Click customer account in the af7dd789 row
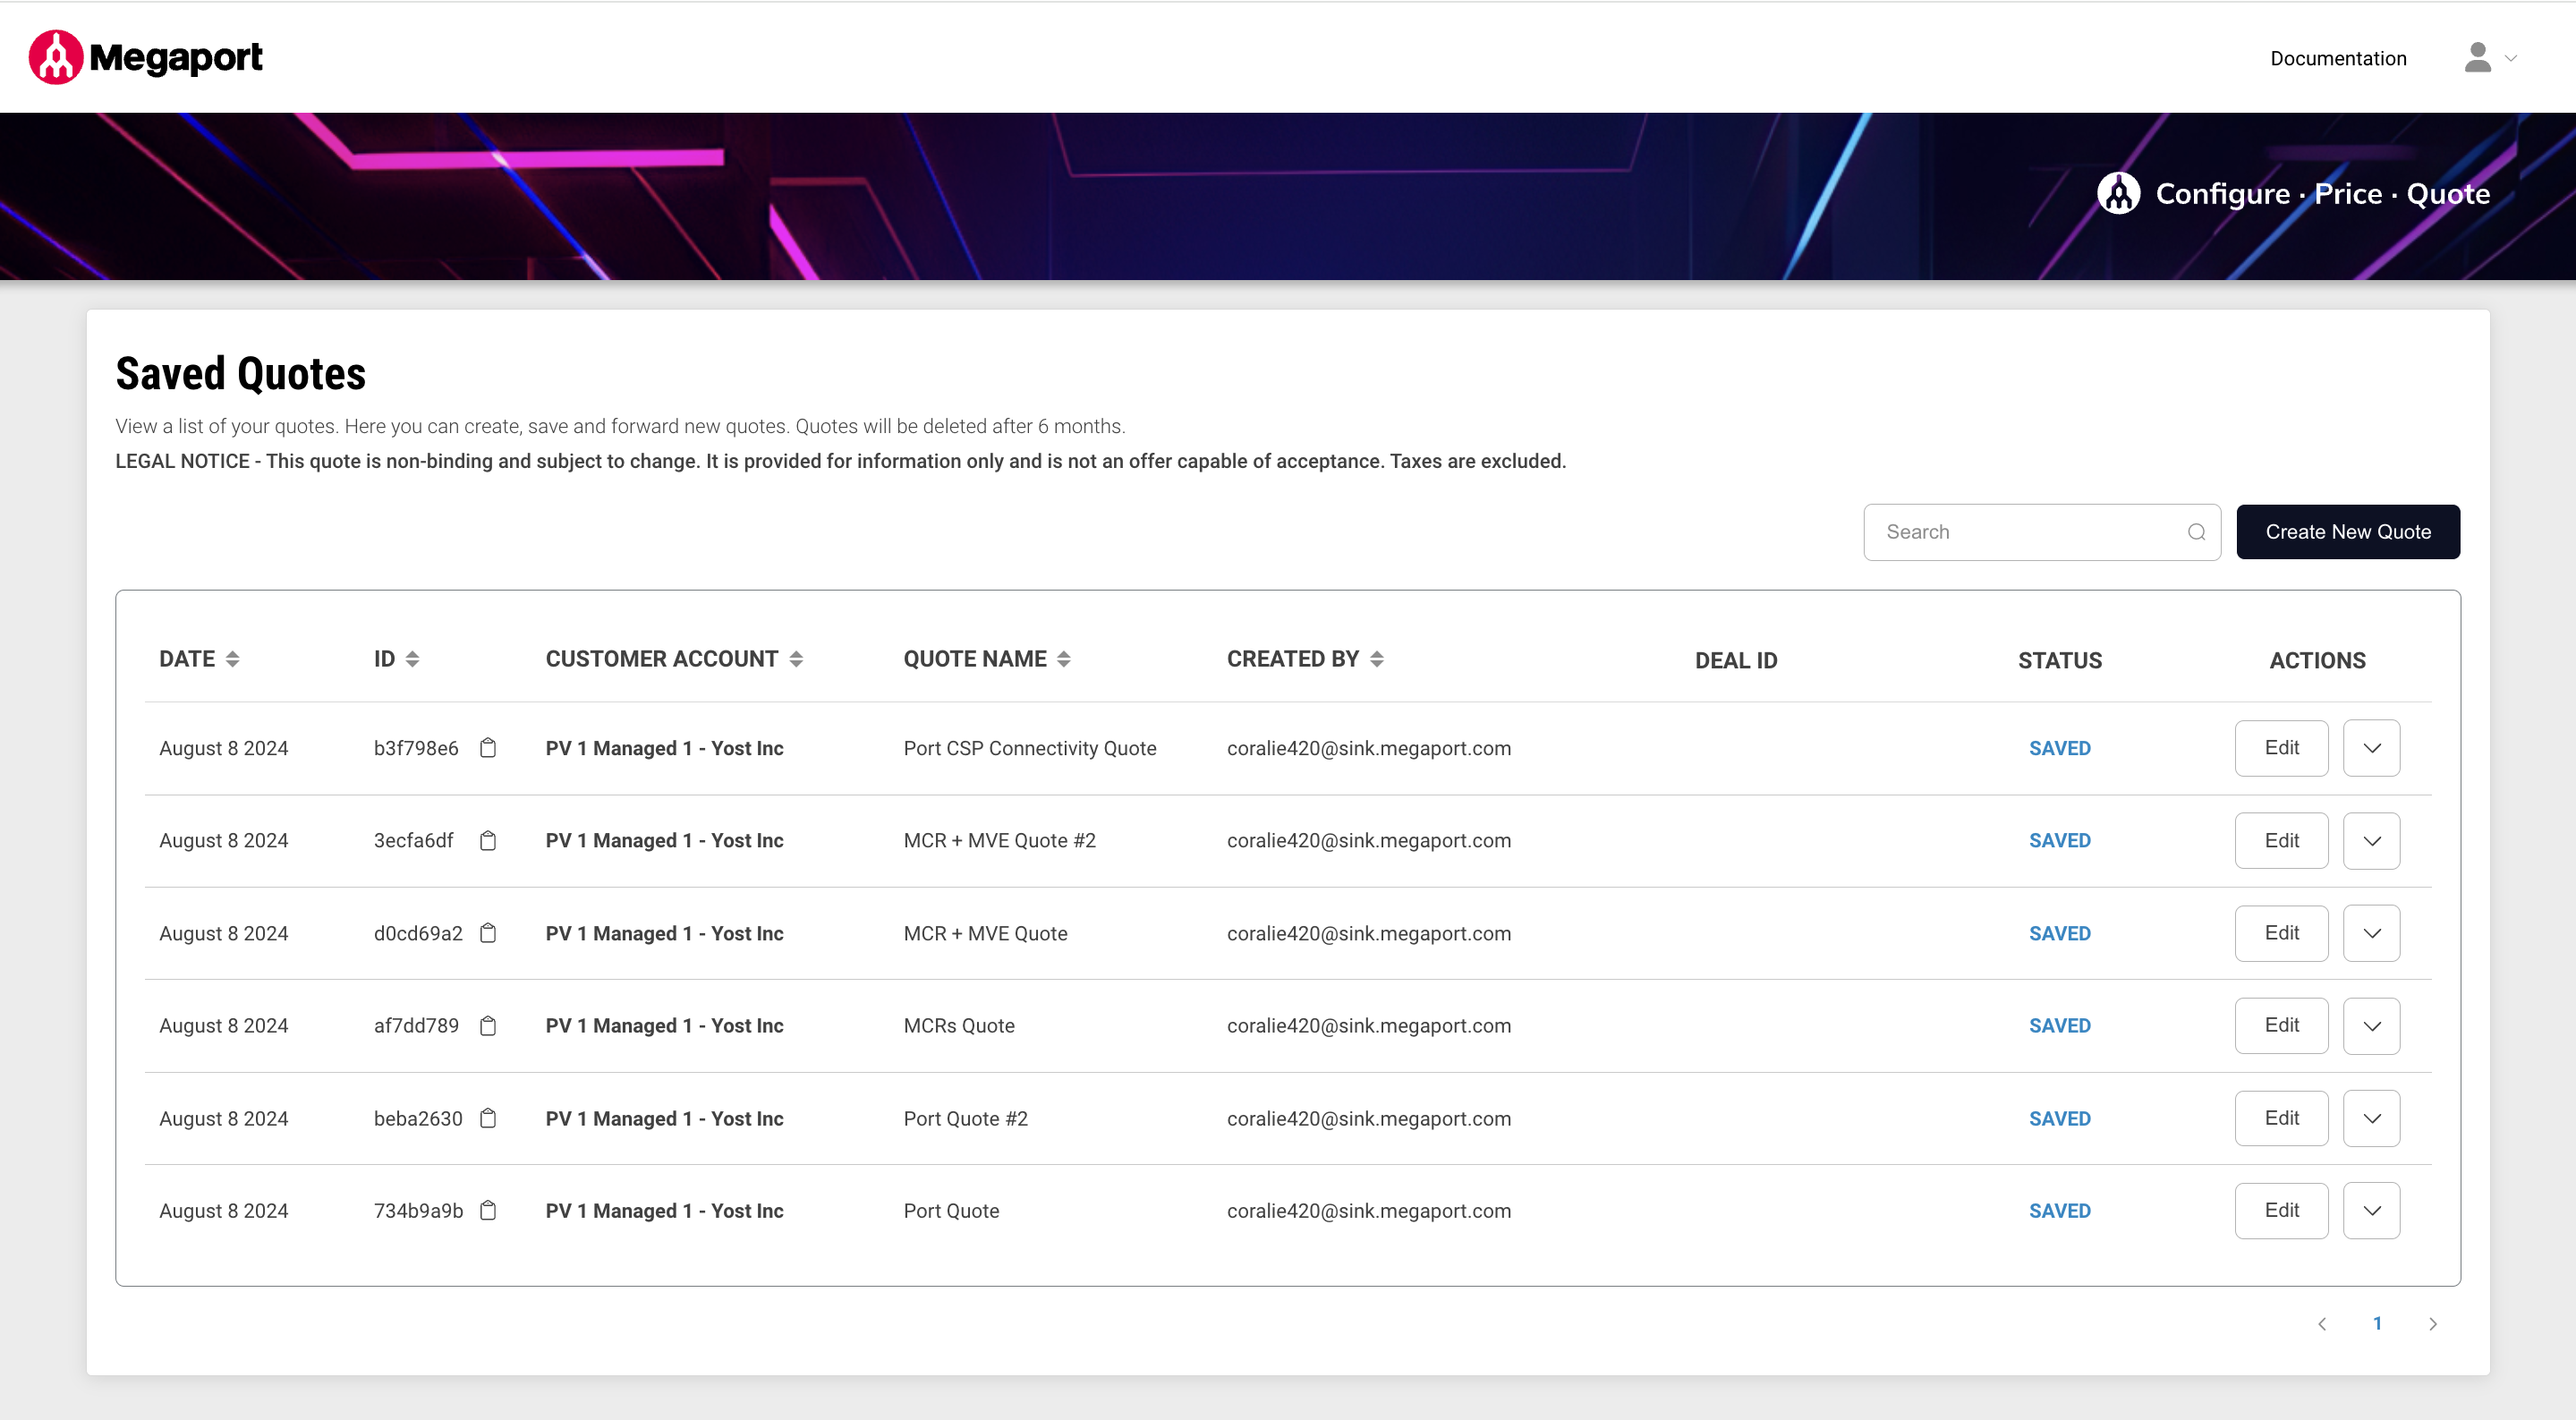 pyautogui.click(x=664, y=1026)
